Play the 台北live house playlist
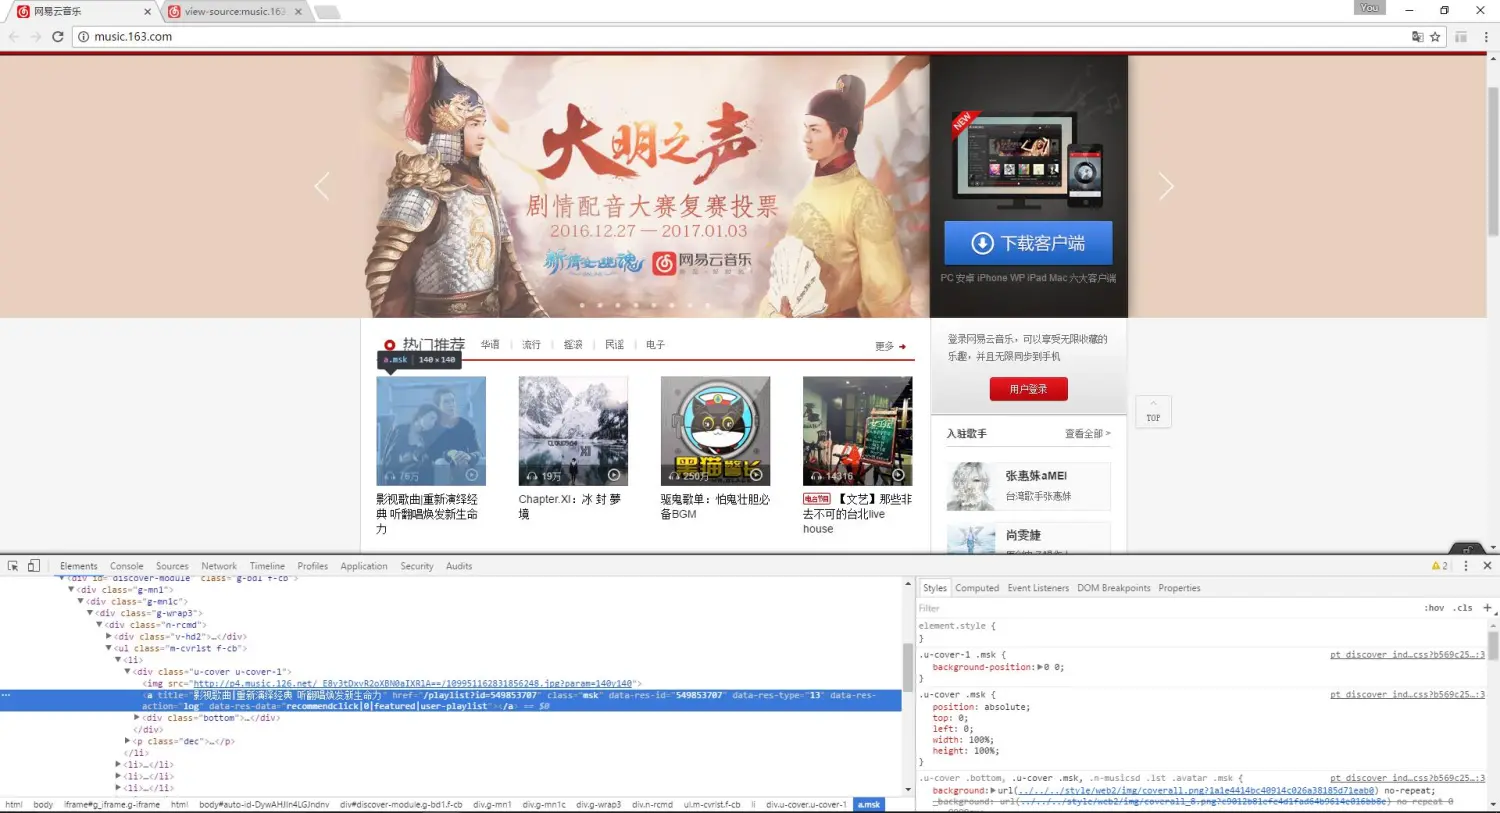 (898, 475)
